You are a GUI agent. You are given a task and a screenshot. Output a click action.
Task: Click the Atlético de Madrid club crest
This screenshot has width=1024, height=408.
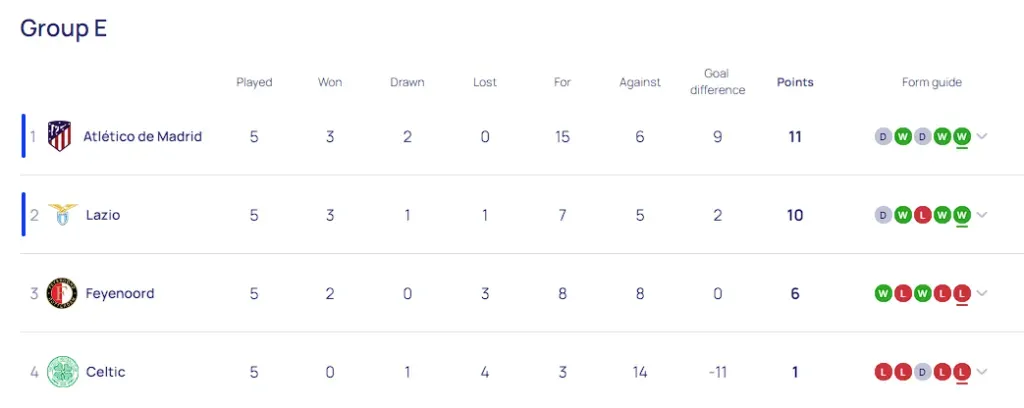[59, 136]
